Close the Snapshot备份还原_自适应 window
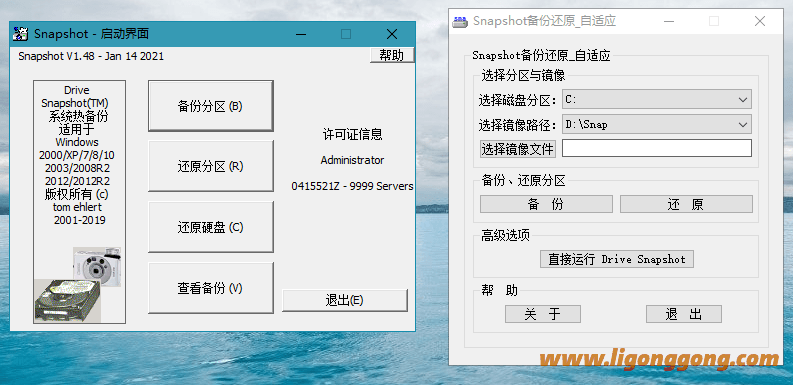Screen dimensions: 793x385 [x=760, y=21]
